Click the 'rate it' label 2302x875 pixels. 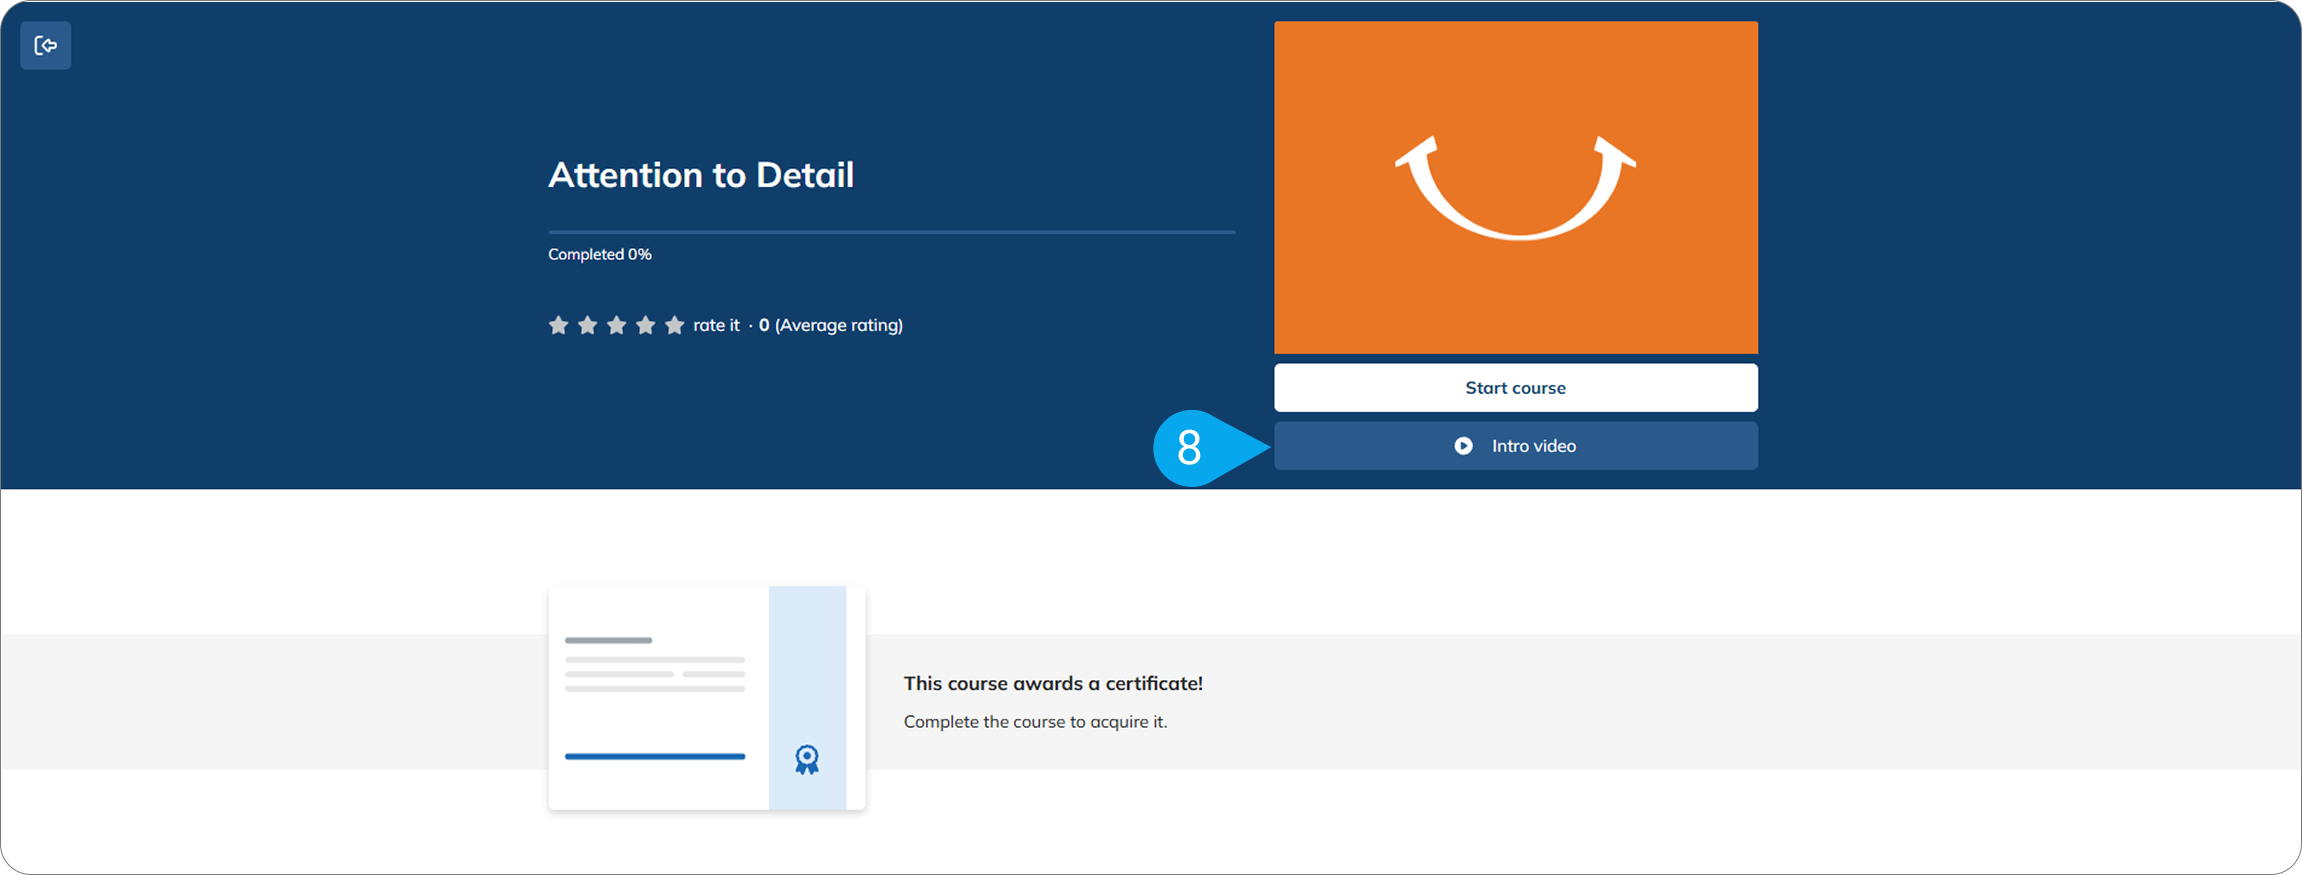coord(716,325)
